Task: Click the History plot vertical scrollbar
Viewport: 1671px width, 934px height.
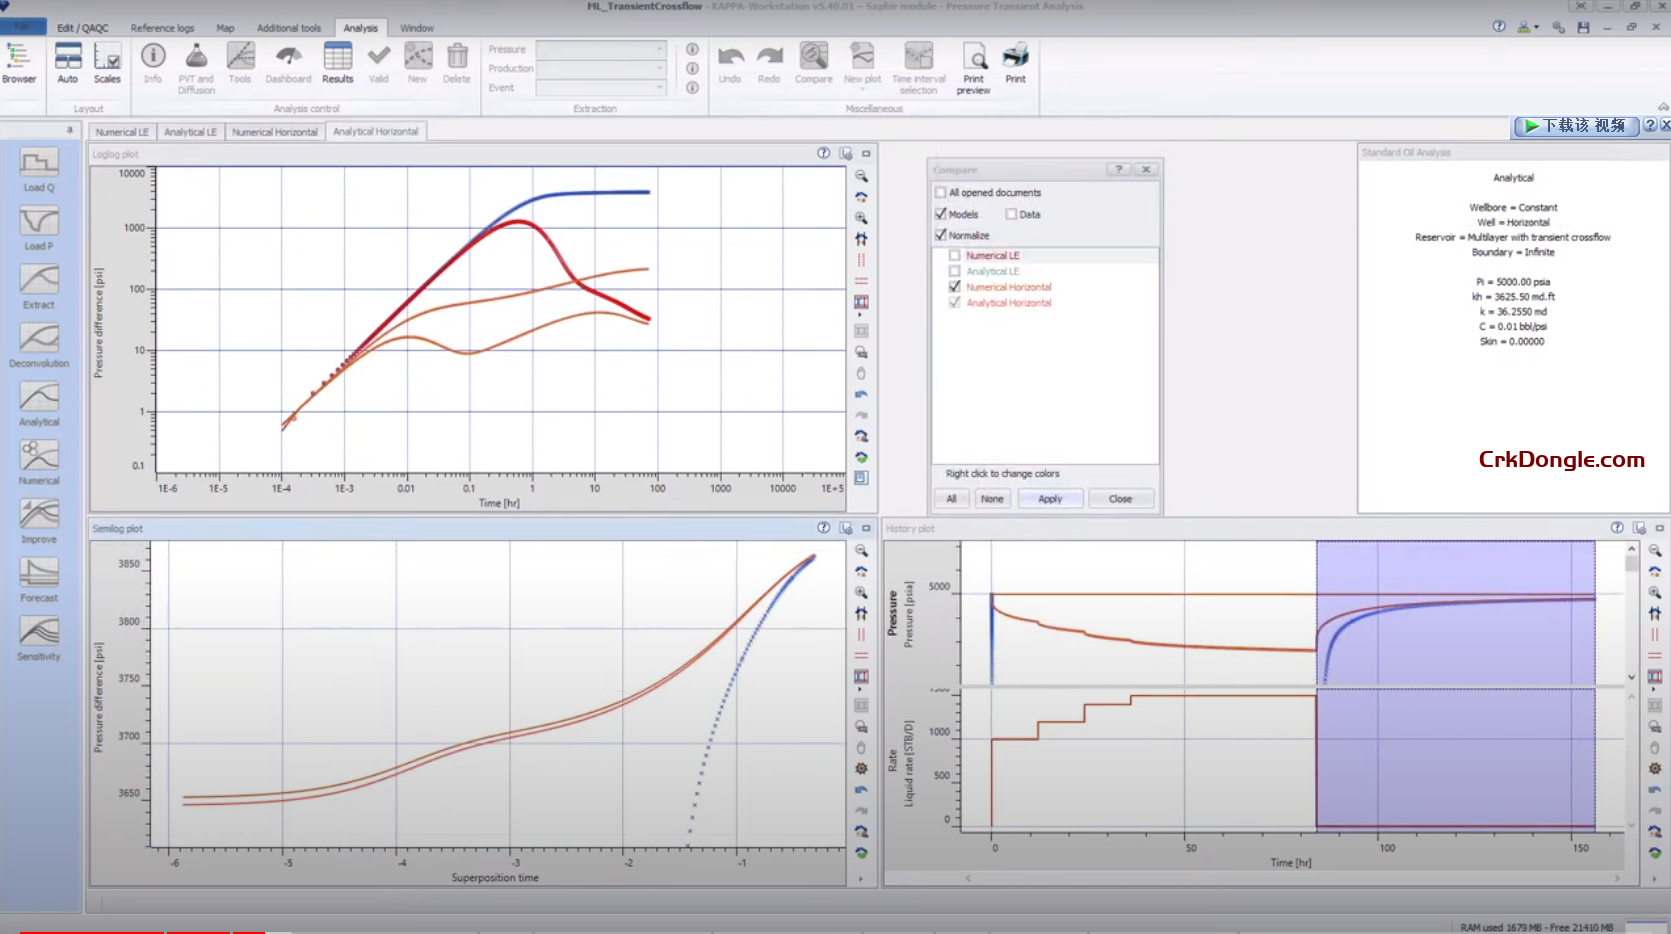Action: (1631, 610)
